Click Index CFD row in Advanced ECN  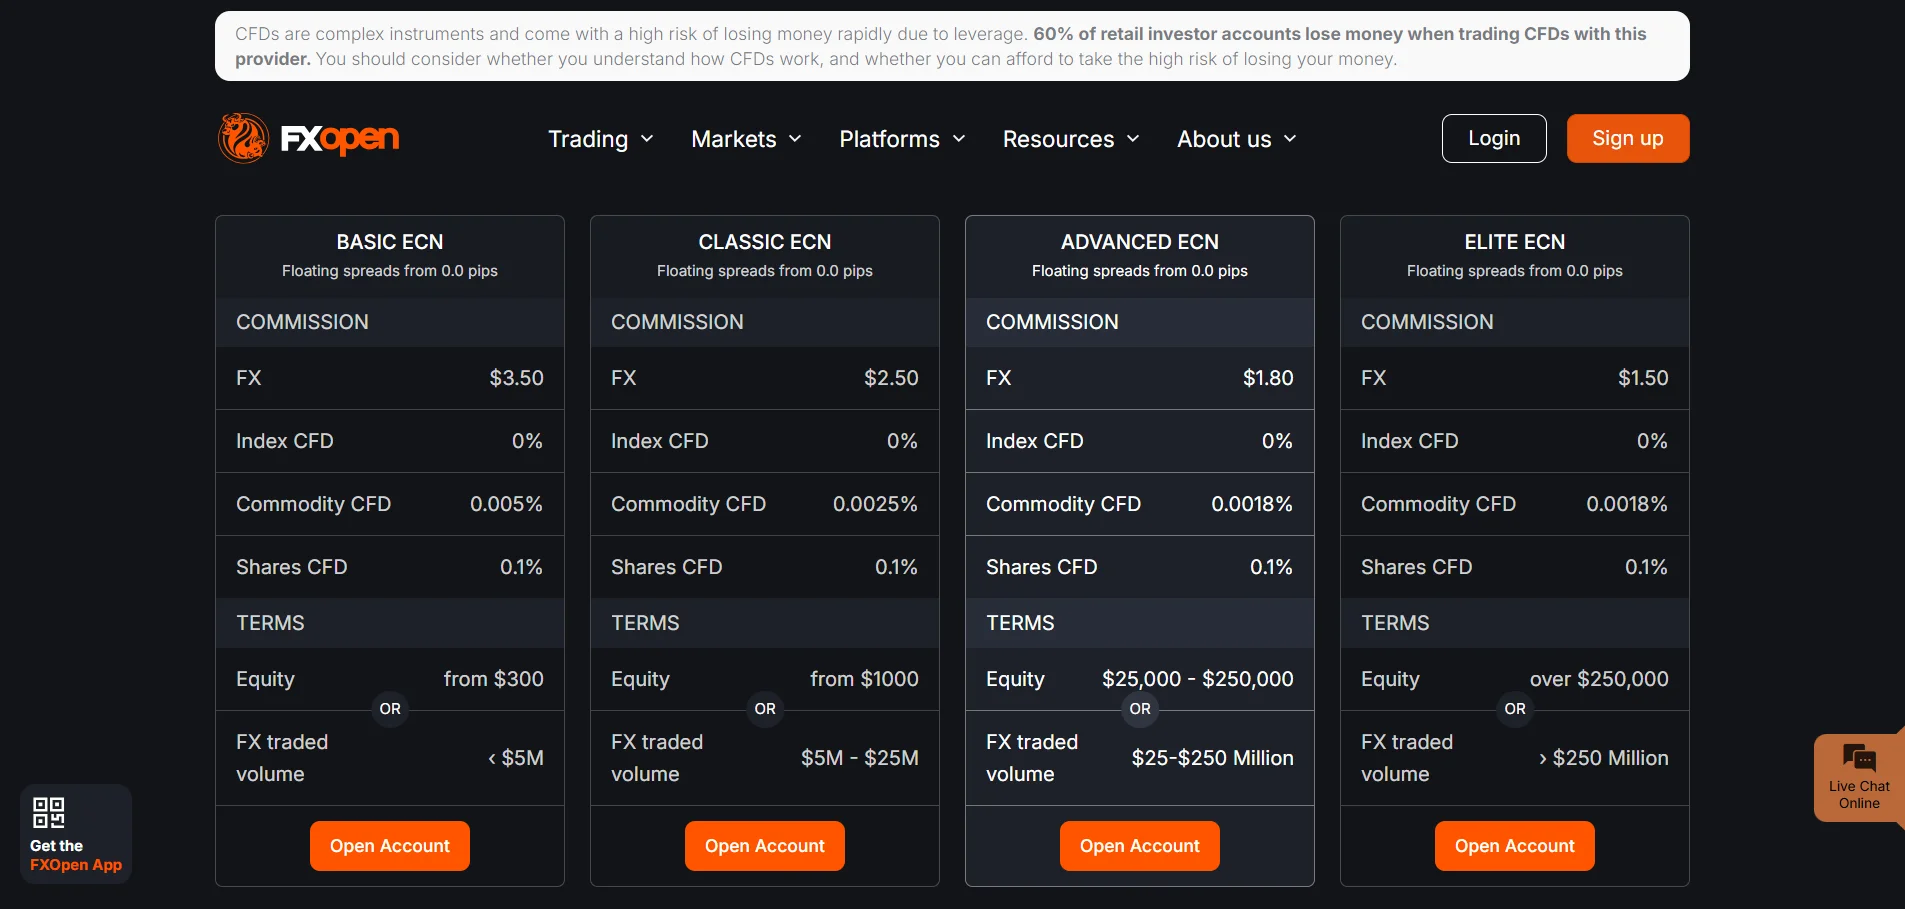1140,441
